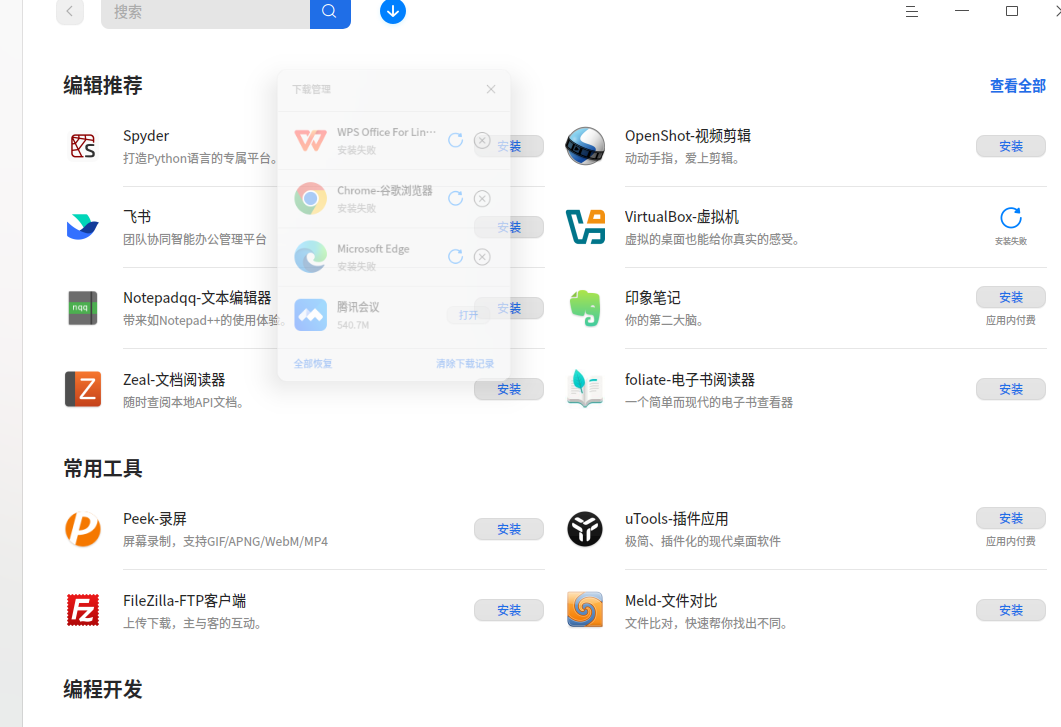Open 查看全部 for 编辑推荐
The image size is (1061, 727).
pyautogui.click(x=1018, y=86)
